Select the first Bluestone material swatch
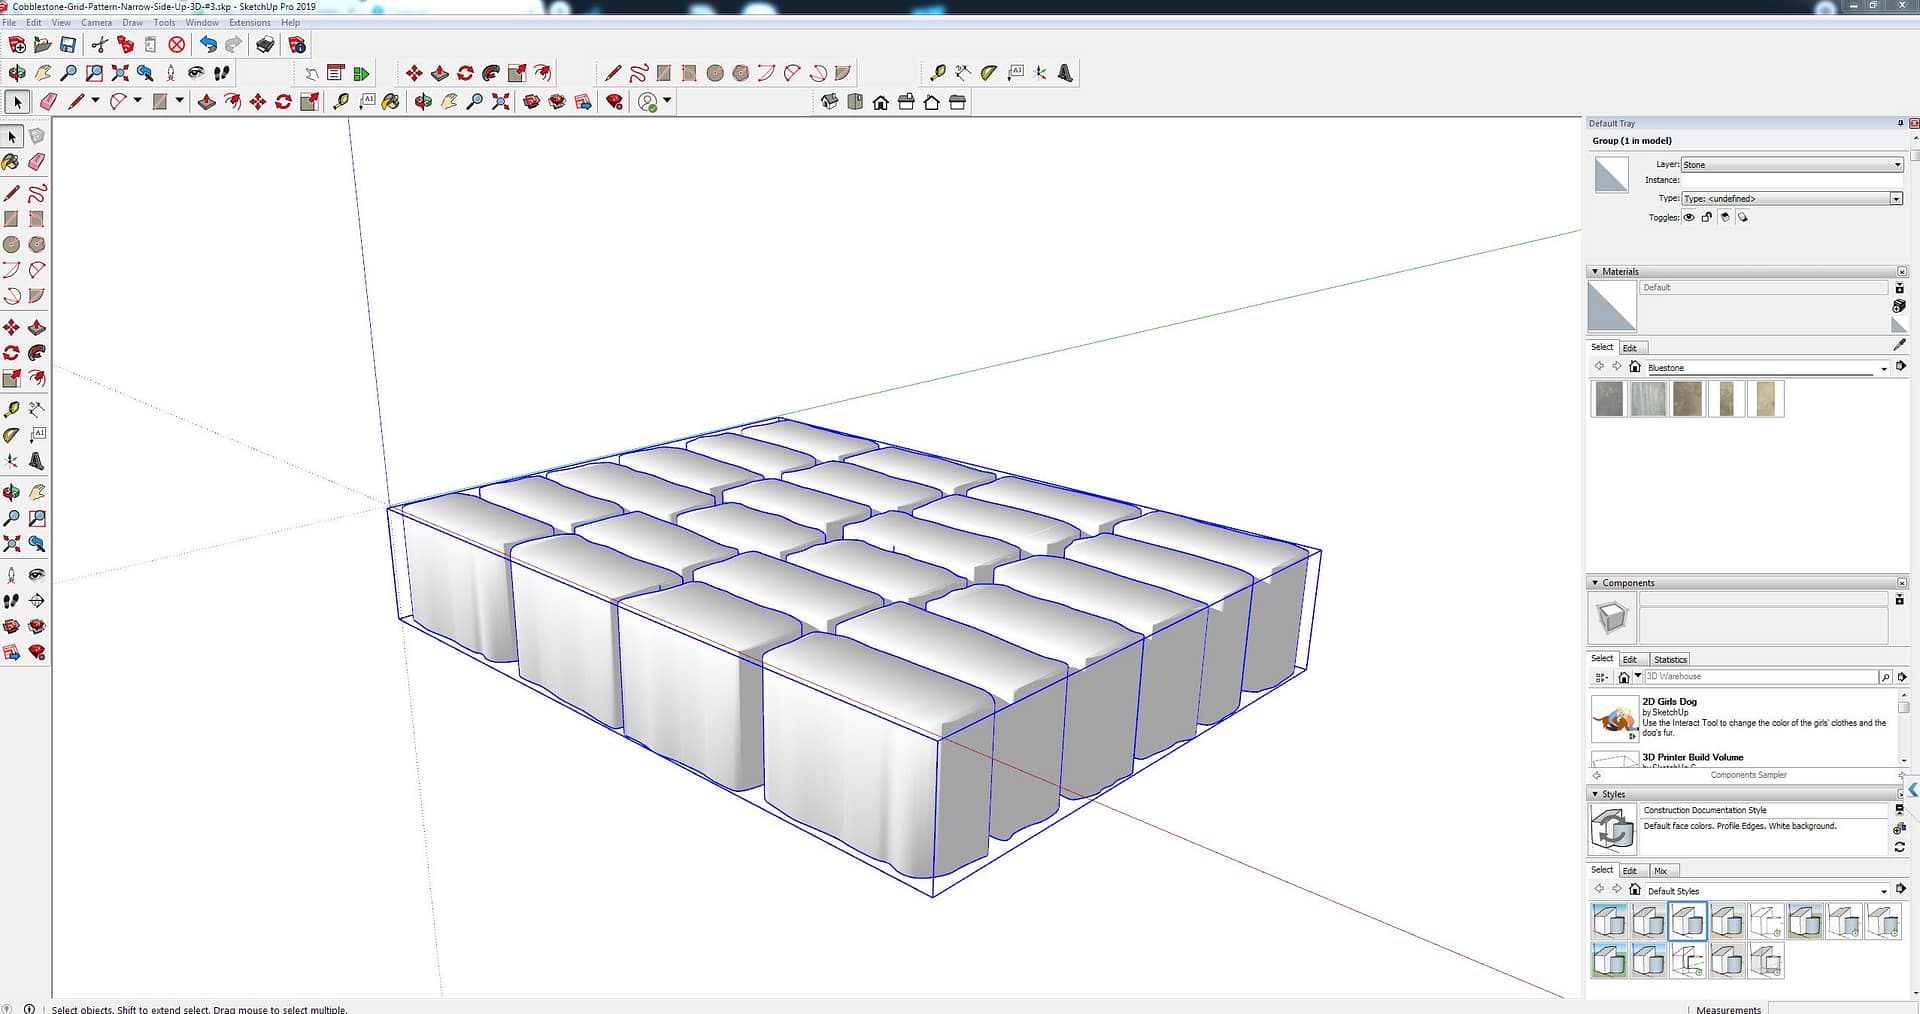 pyautogui.click(x=1609, y=399)
